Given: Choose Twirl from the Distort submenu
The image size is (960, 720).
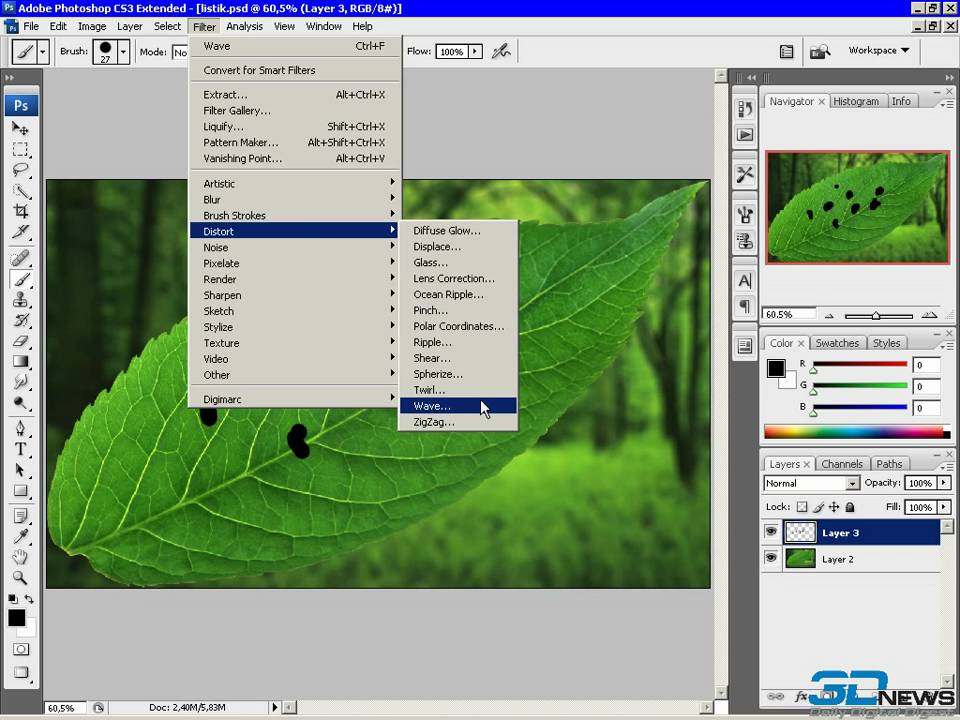Looking at the screenshot, I should pyautogui.click(x=458, y=390).
